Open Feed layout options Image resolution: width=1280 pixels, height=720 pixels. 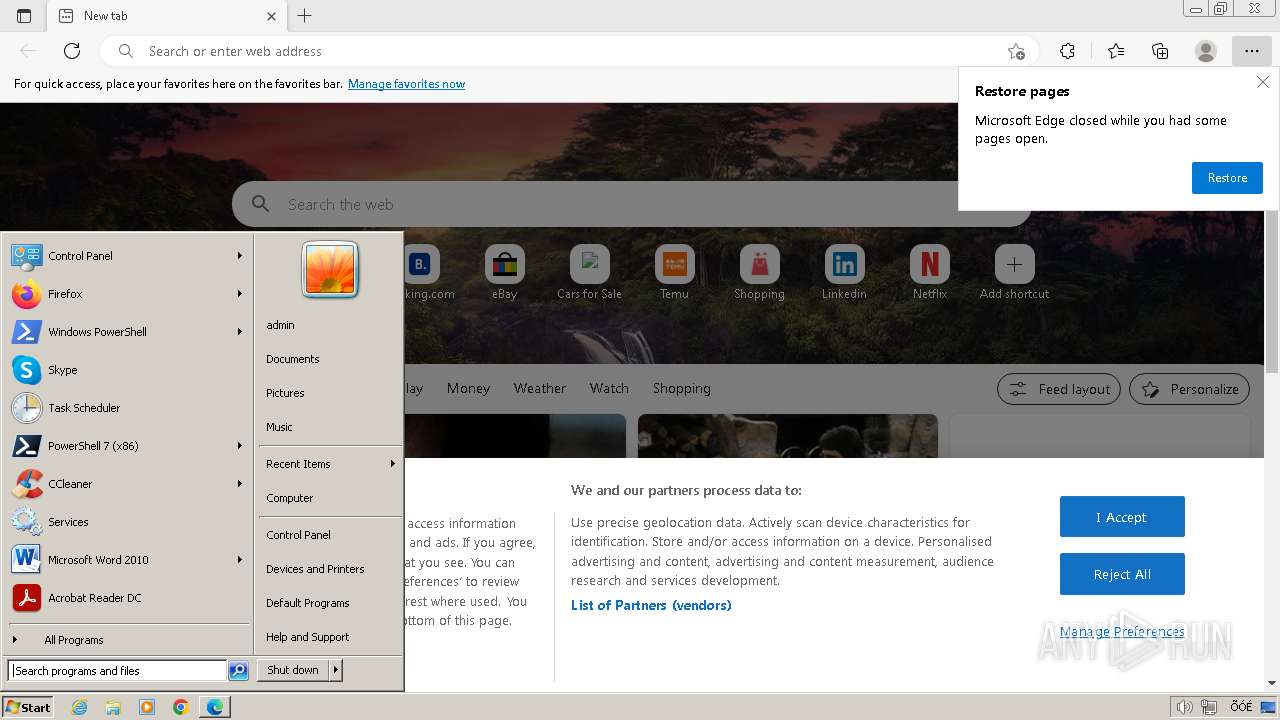(x=1059, y=389)
